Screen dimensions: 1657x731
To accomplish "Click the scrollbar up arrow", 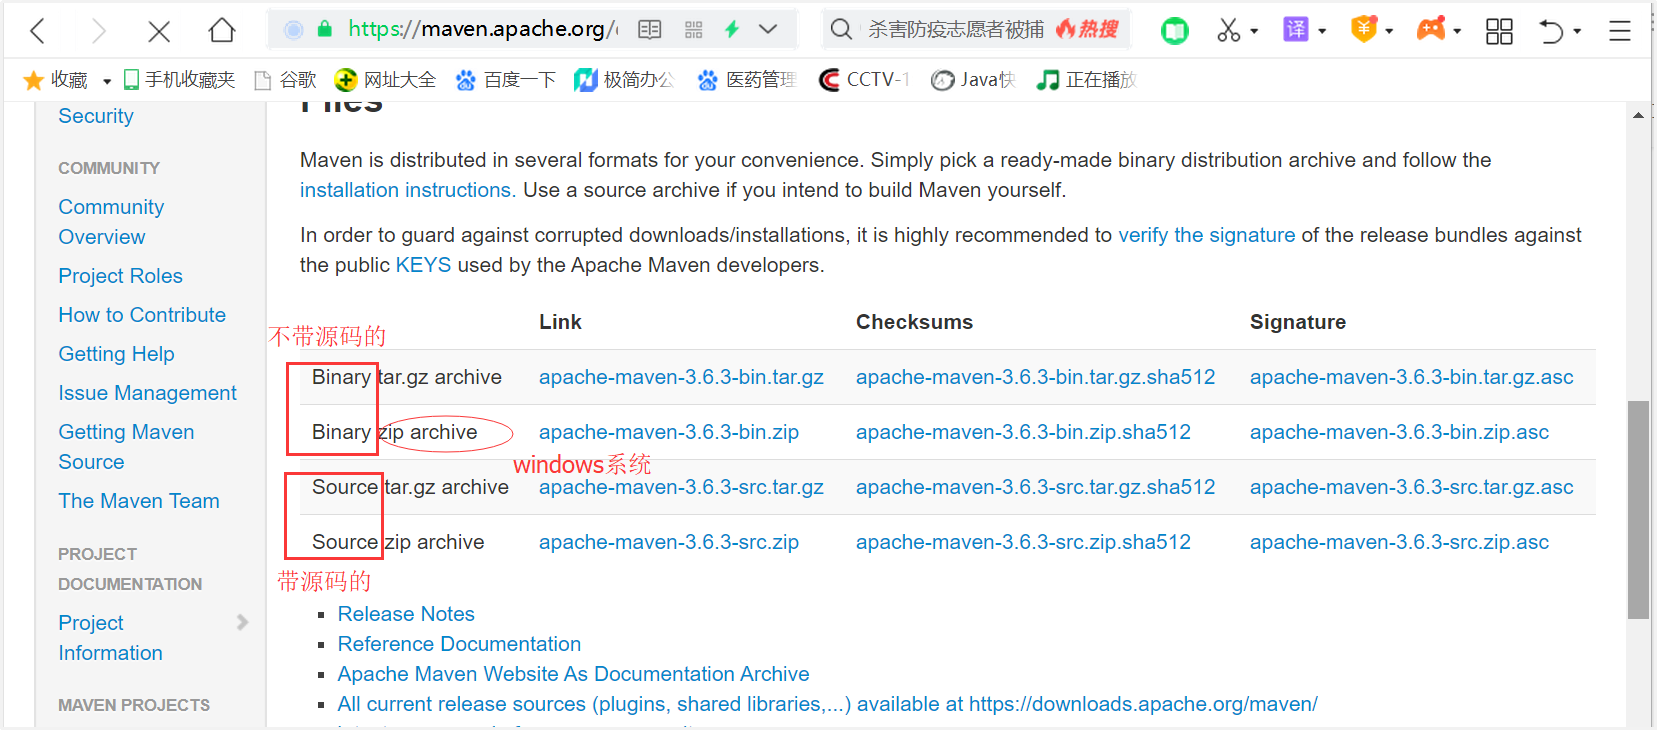I will pyautogui.click(x=1638, y=116).
